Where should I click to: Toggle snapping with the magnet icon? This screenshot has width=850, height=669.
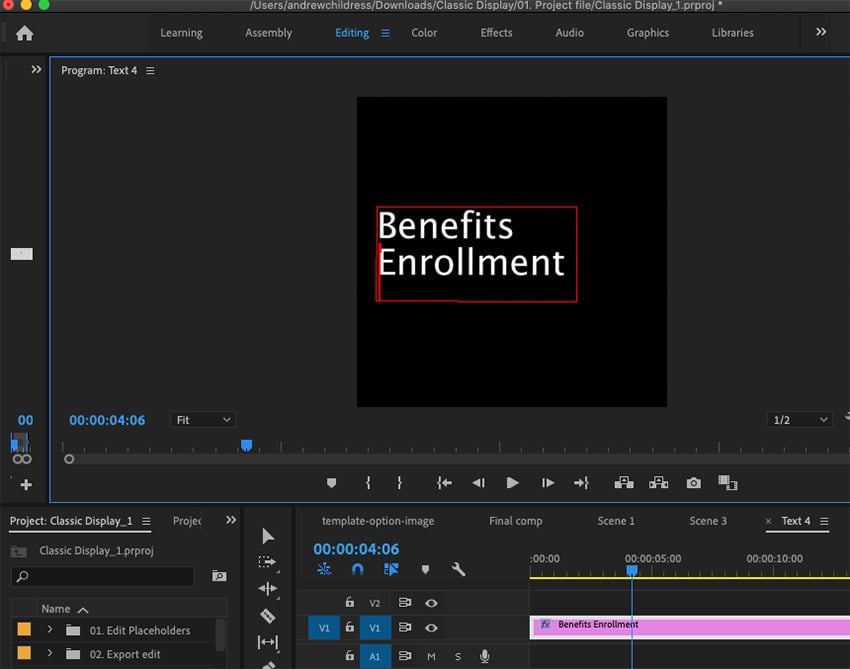click(x=357, y=569)
